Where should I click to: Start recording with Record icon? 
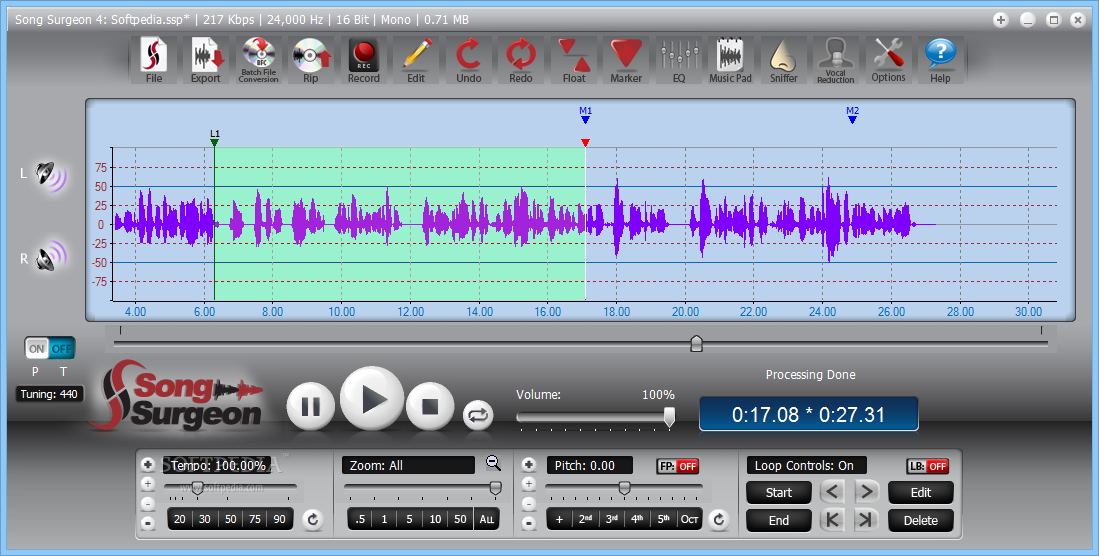(x=364, y=60)
